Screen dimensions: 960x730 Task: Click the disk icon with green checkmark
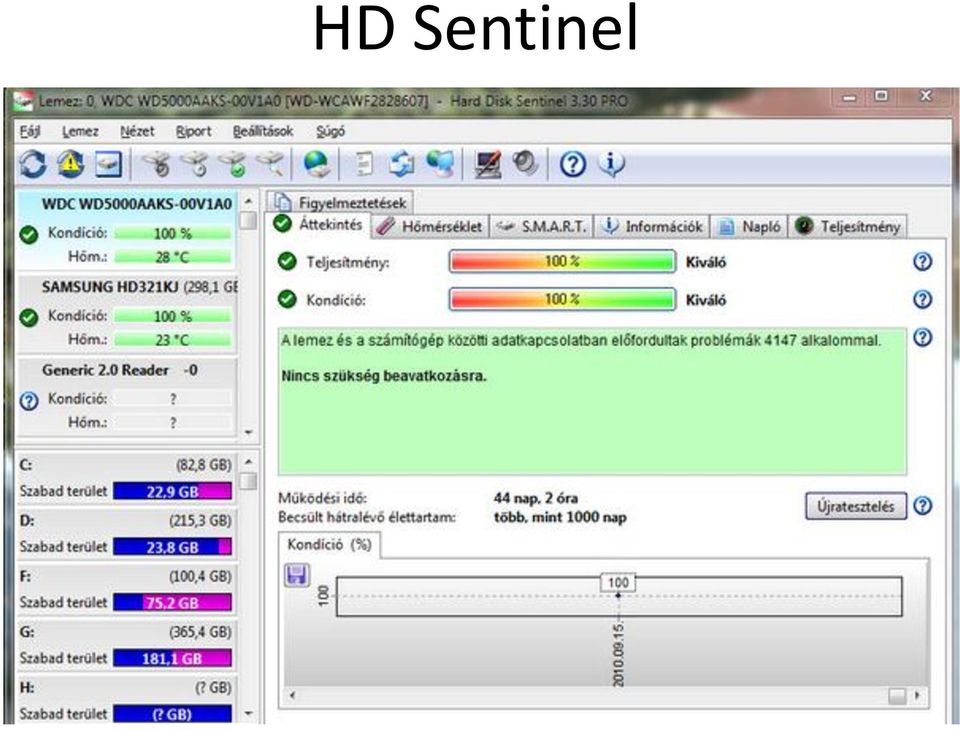(x=233, y=164)
